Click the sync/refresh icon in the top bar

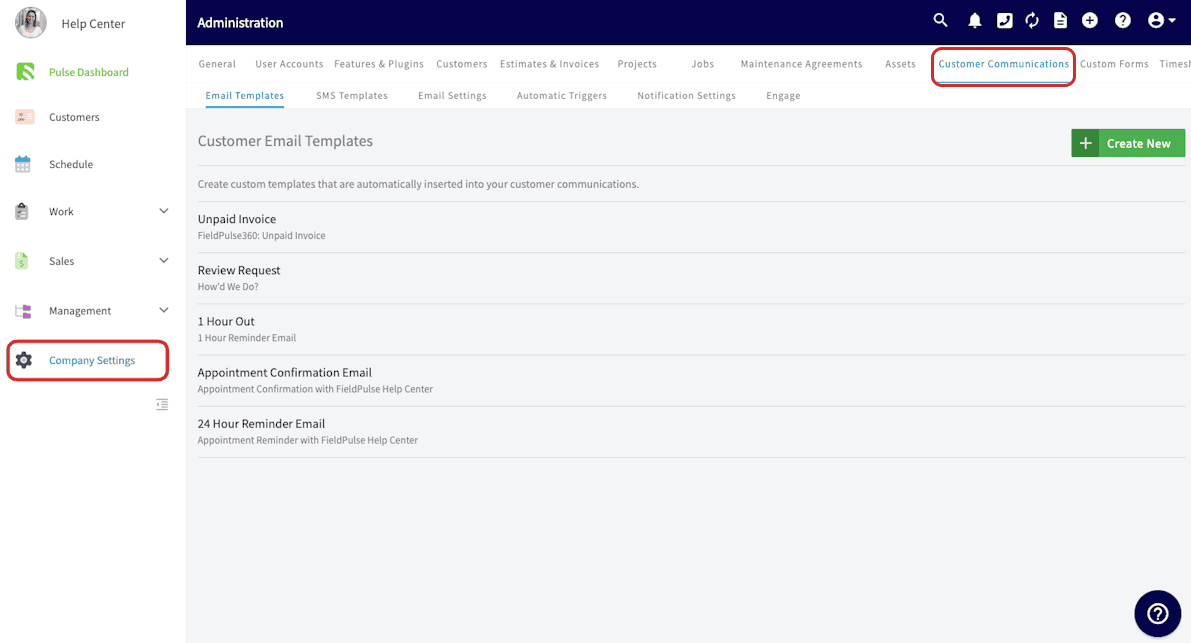tap(1031, 20)
